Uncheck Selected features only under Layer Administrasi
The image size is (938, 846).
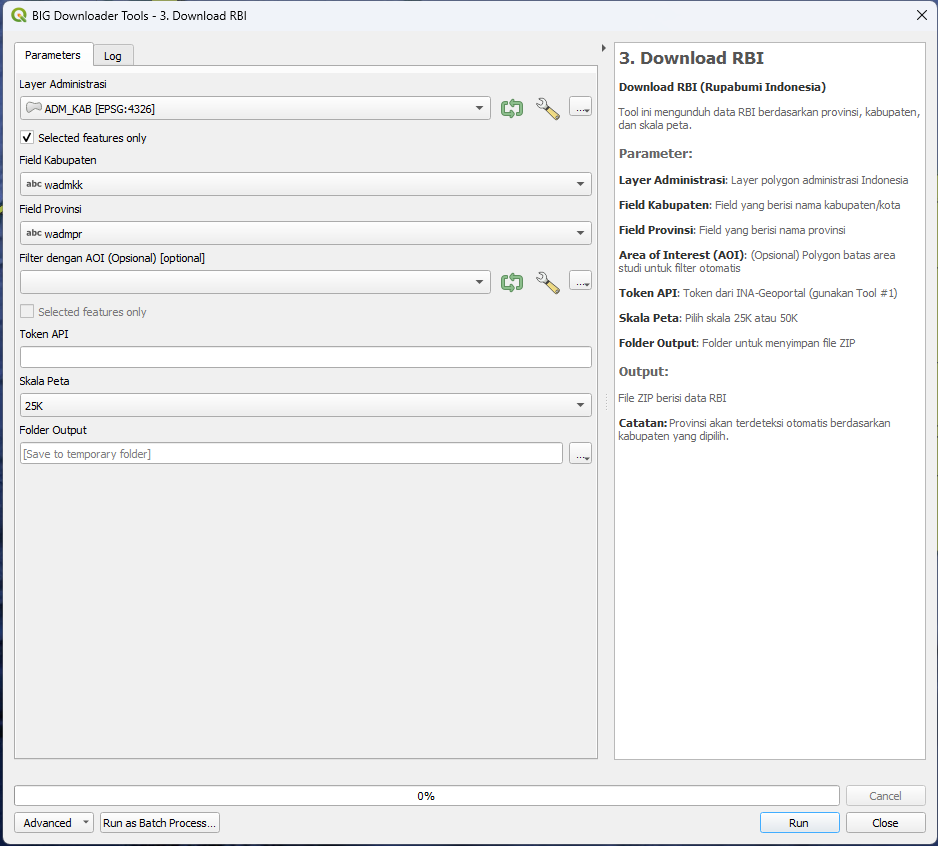tap(25, 138)
